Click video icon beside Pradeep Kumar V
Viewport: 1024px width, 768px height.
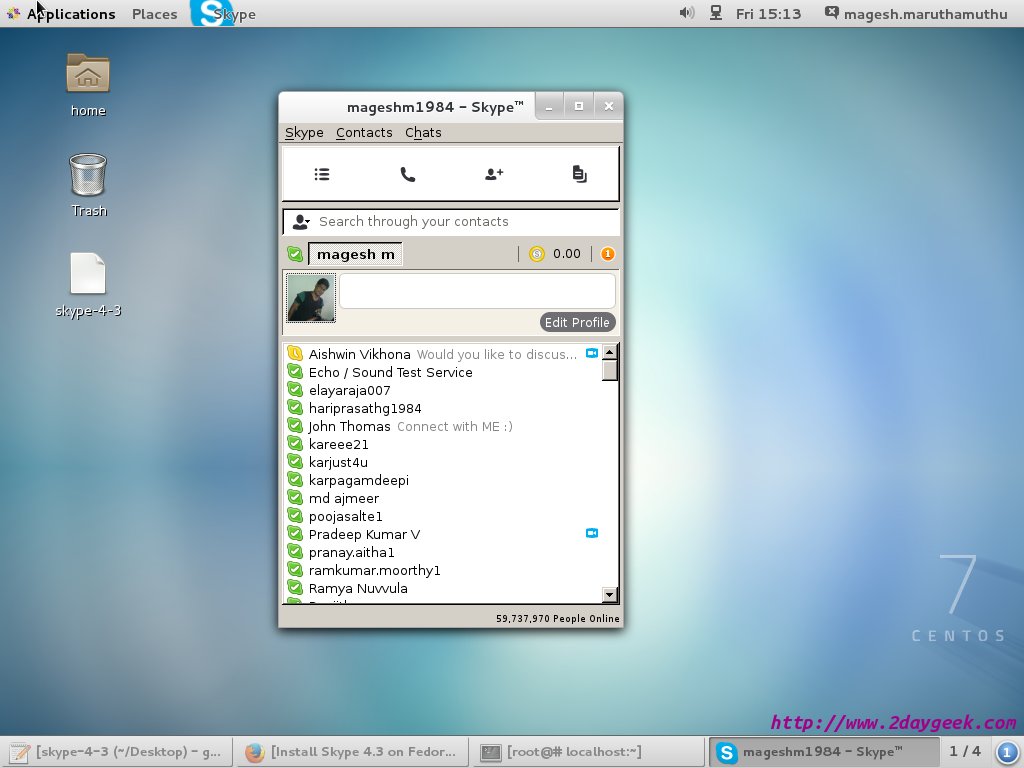pyautogui.click(x=591, y=533)
